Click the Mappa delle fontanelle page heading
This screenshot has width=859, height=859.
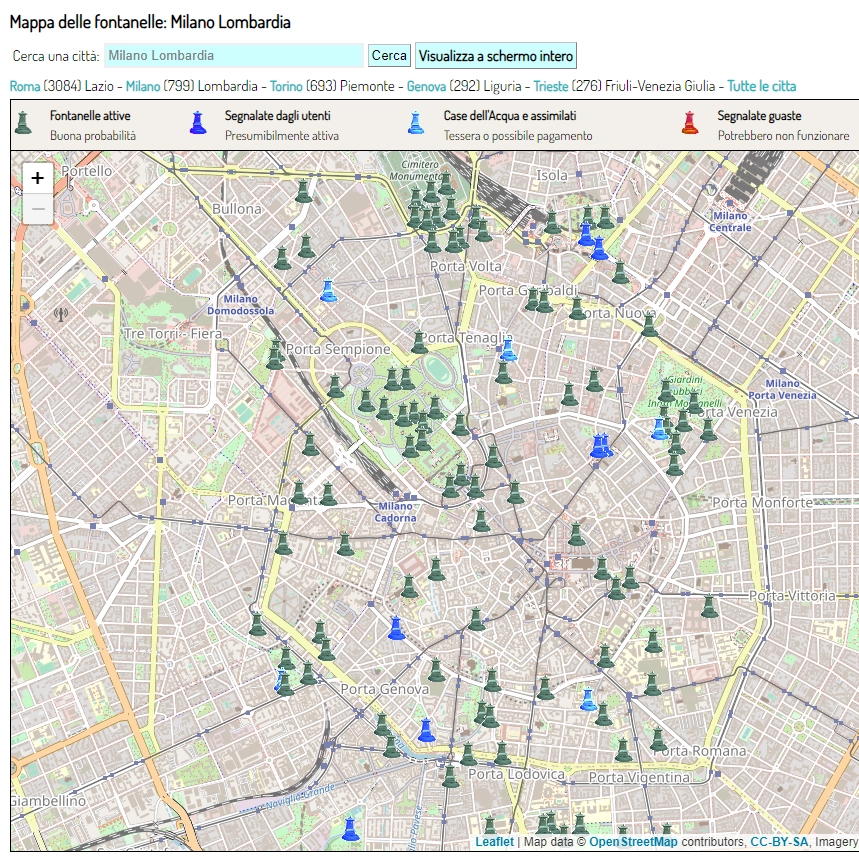[150, 22]
